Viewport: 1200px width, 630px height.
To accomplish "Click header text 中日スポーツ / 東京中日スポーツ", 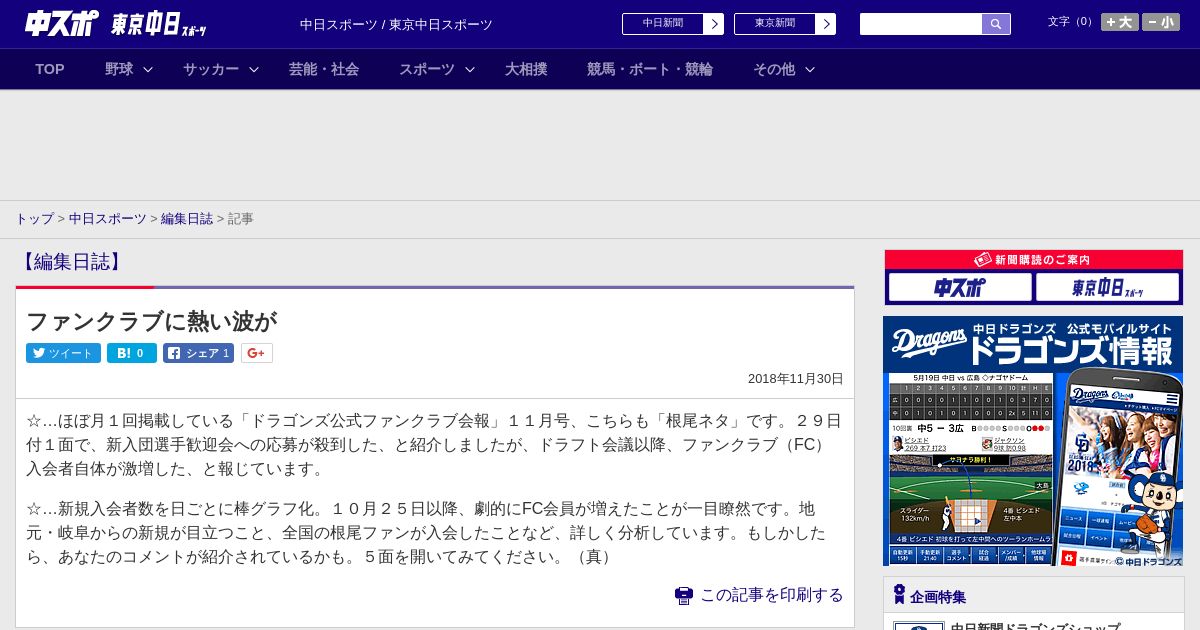I will pos(396,25).
